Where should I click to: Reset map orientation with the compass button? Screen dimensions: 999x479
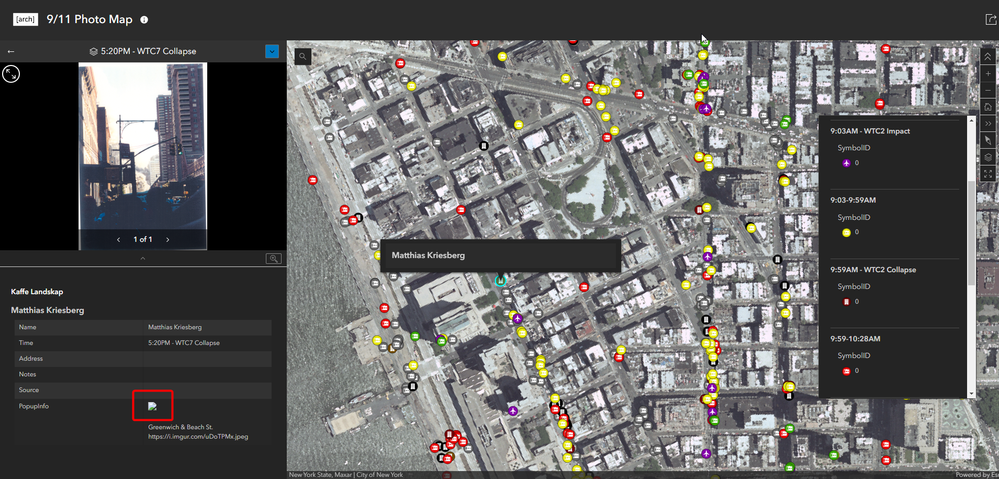click(x=988, y=140)
